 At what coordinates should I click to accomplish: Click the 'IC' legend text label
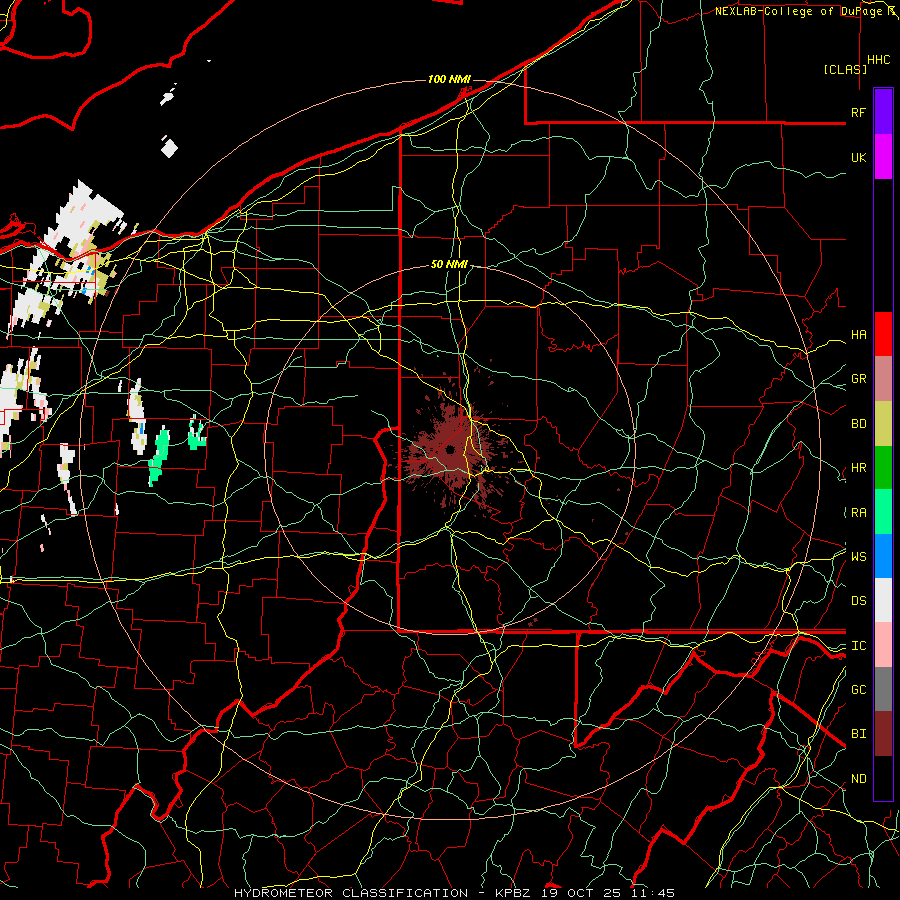pos(859,646)
